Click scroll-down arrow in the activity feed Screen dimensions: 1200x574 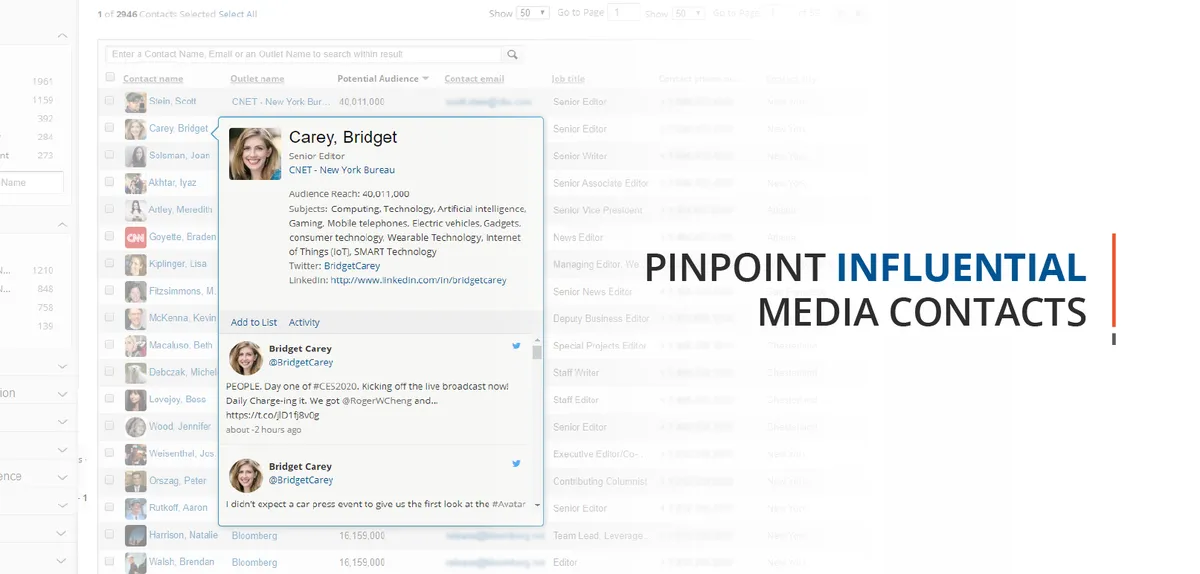537,505
